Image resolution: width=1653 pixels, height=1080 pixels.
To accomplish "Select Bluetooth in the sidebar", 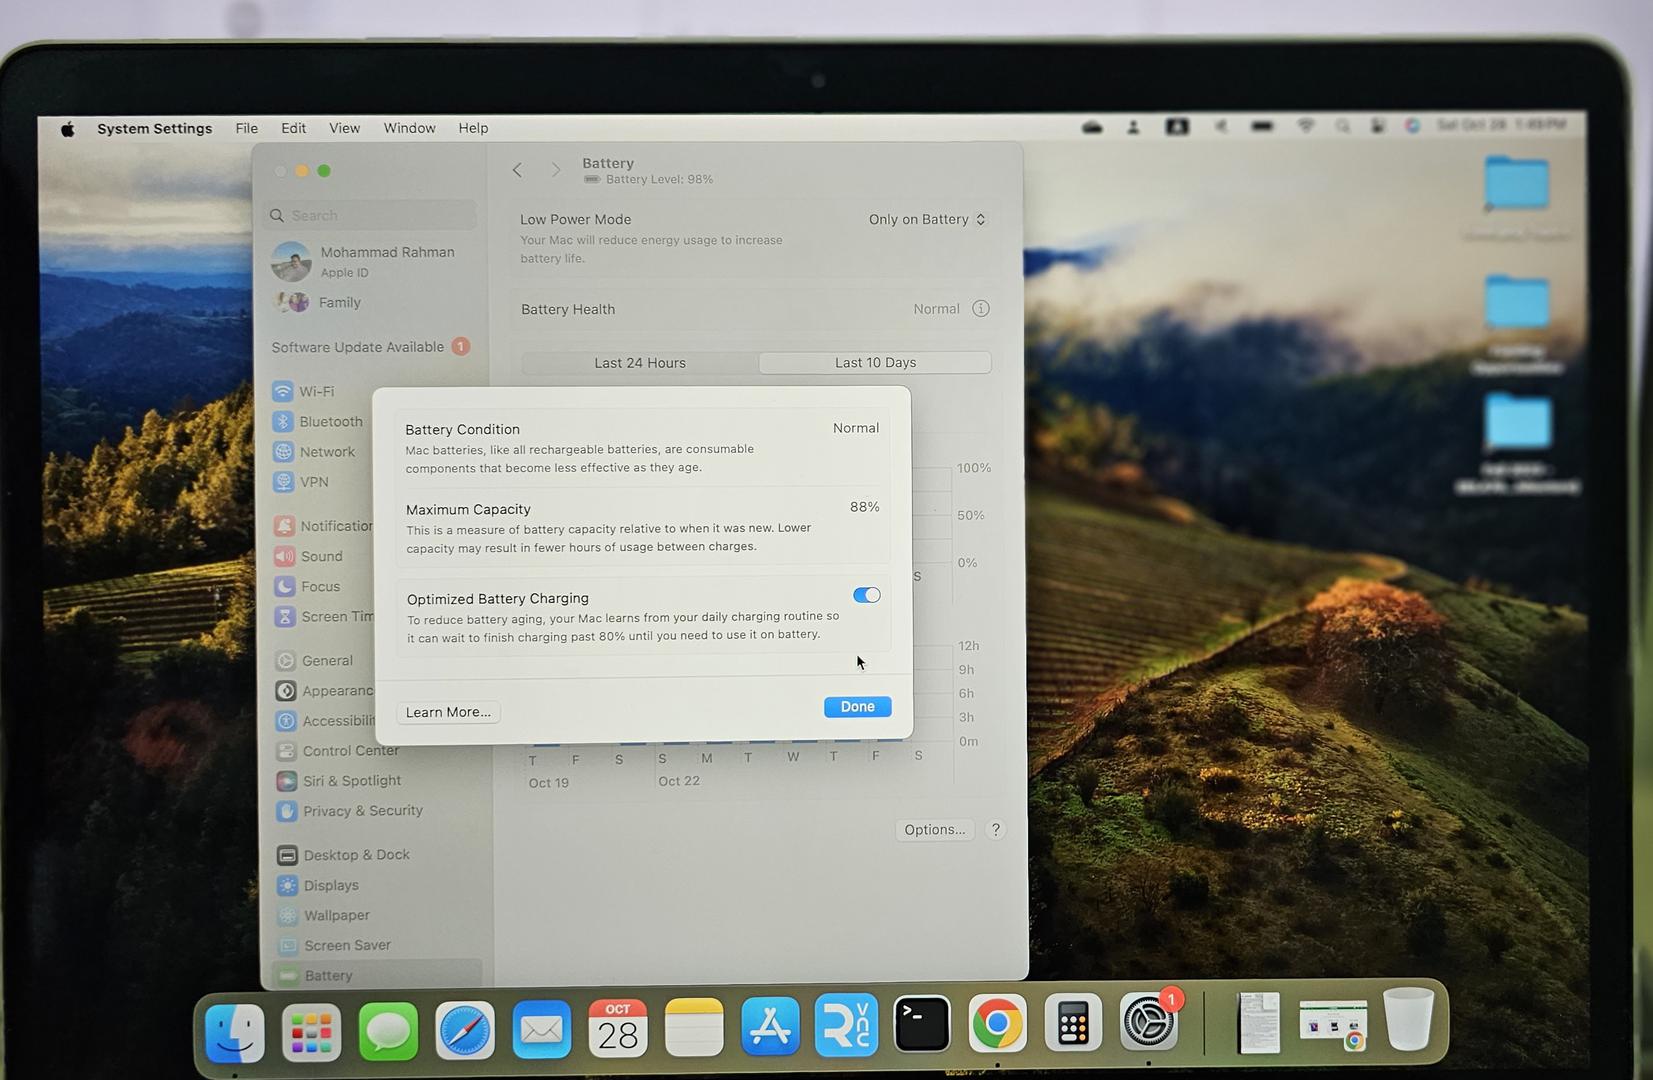I will tap(318, 421).
